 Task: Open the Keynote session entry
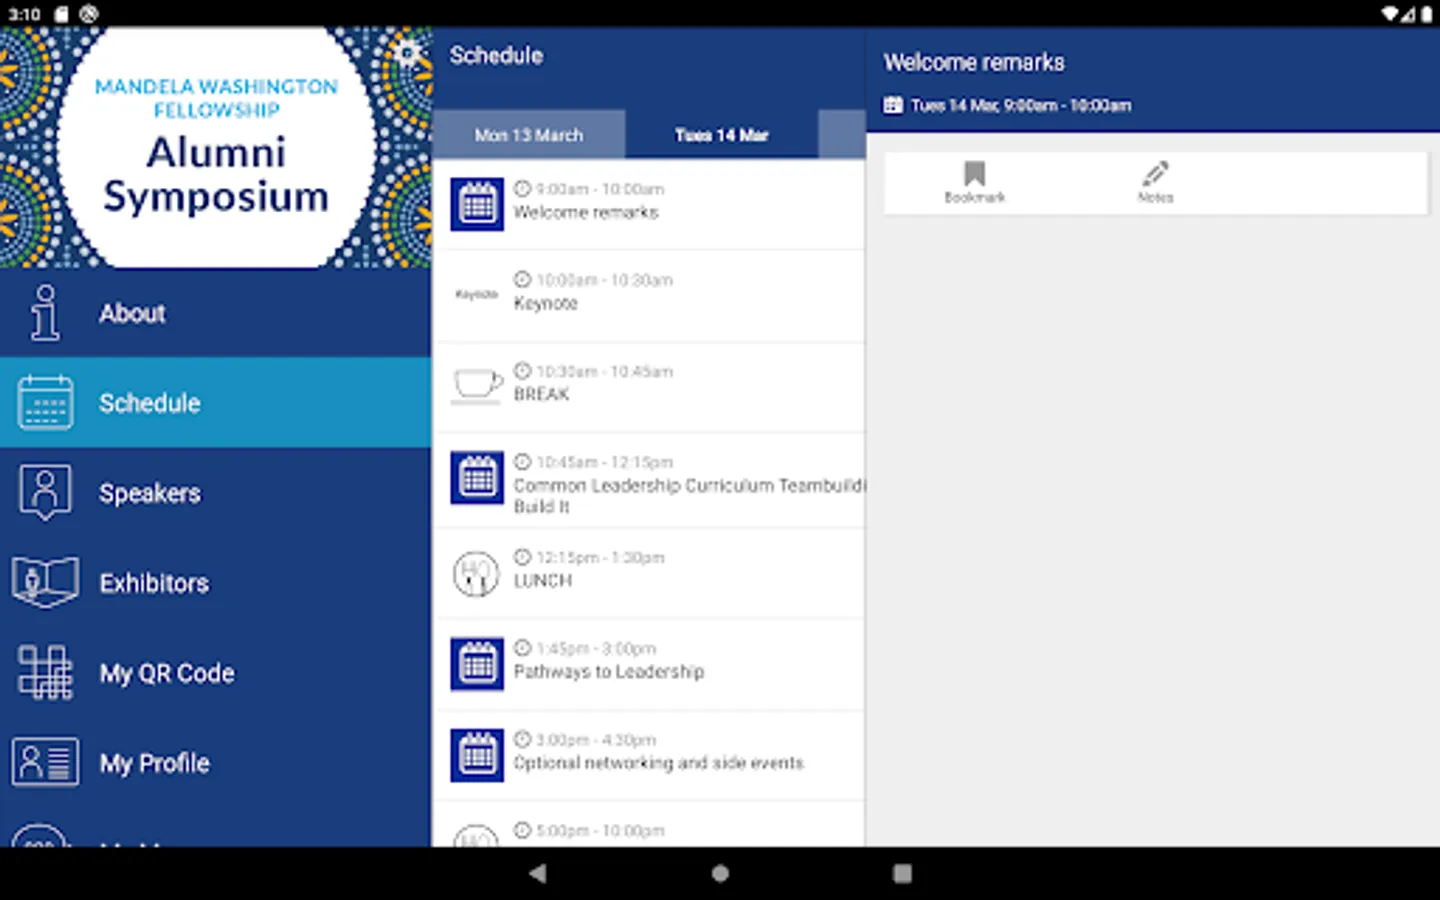[649, 296]
